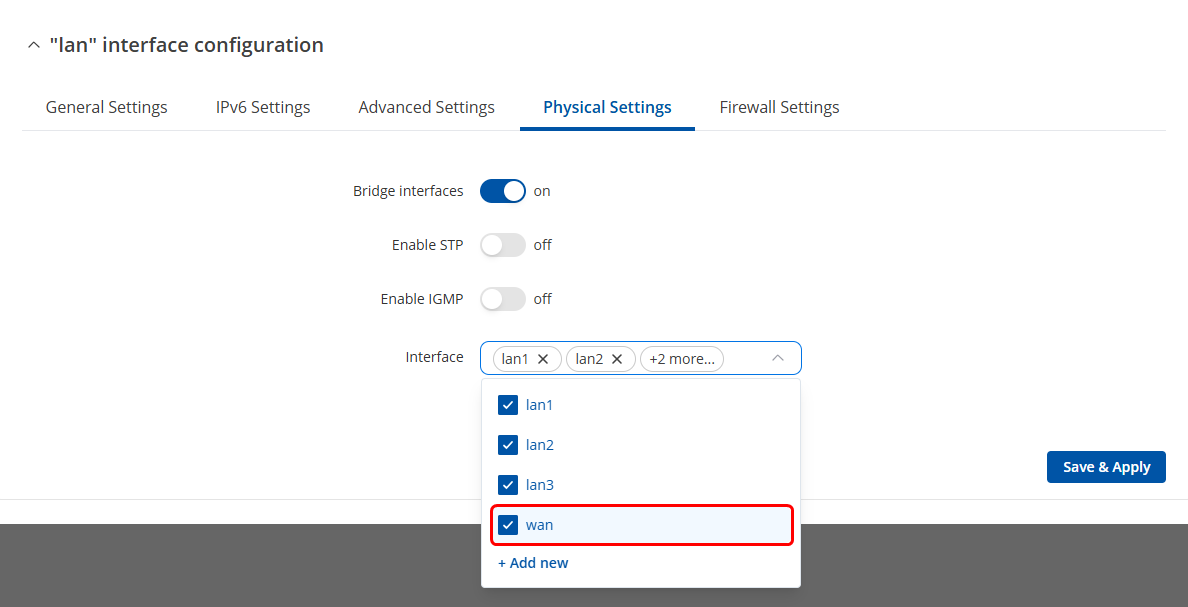1188x607 pixels.
Task: Remove lan2 tag using its X icon
Action: coord(617,359)
